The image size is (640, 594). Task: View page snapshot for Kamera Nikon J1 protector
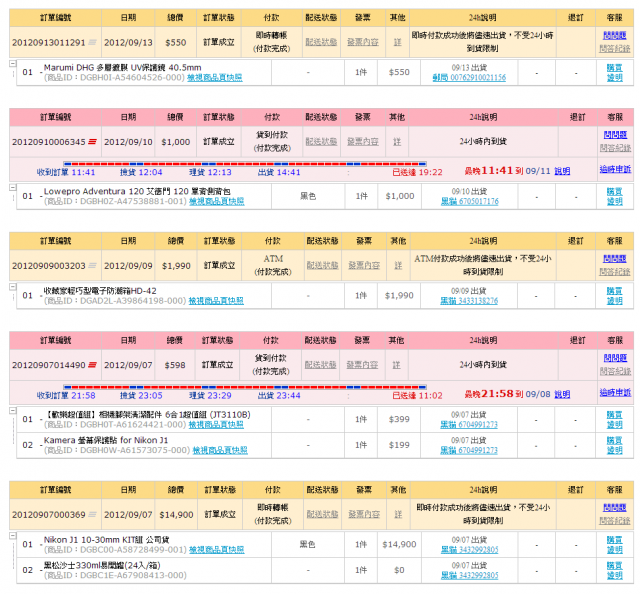(x=220, y=450)
